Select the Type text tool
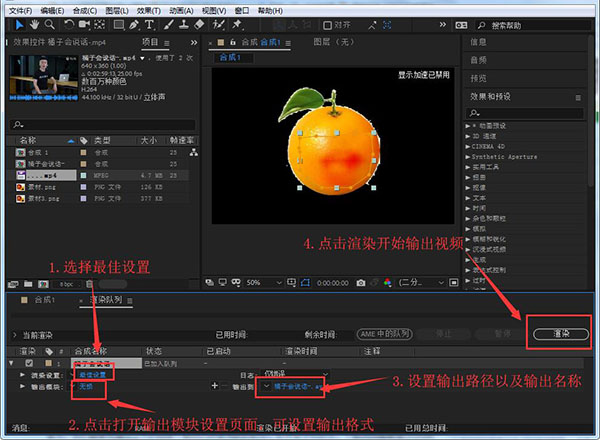The image size is (600, 440). (x=149, y=25)
